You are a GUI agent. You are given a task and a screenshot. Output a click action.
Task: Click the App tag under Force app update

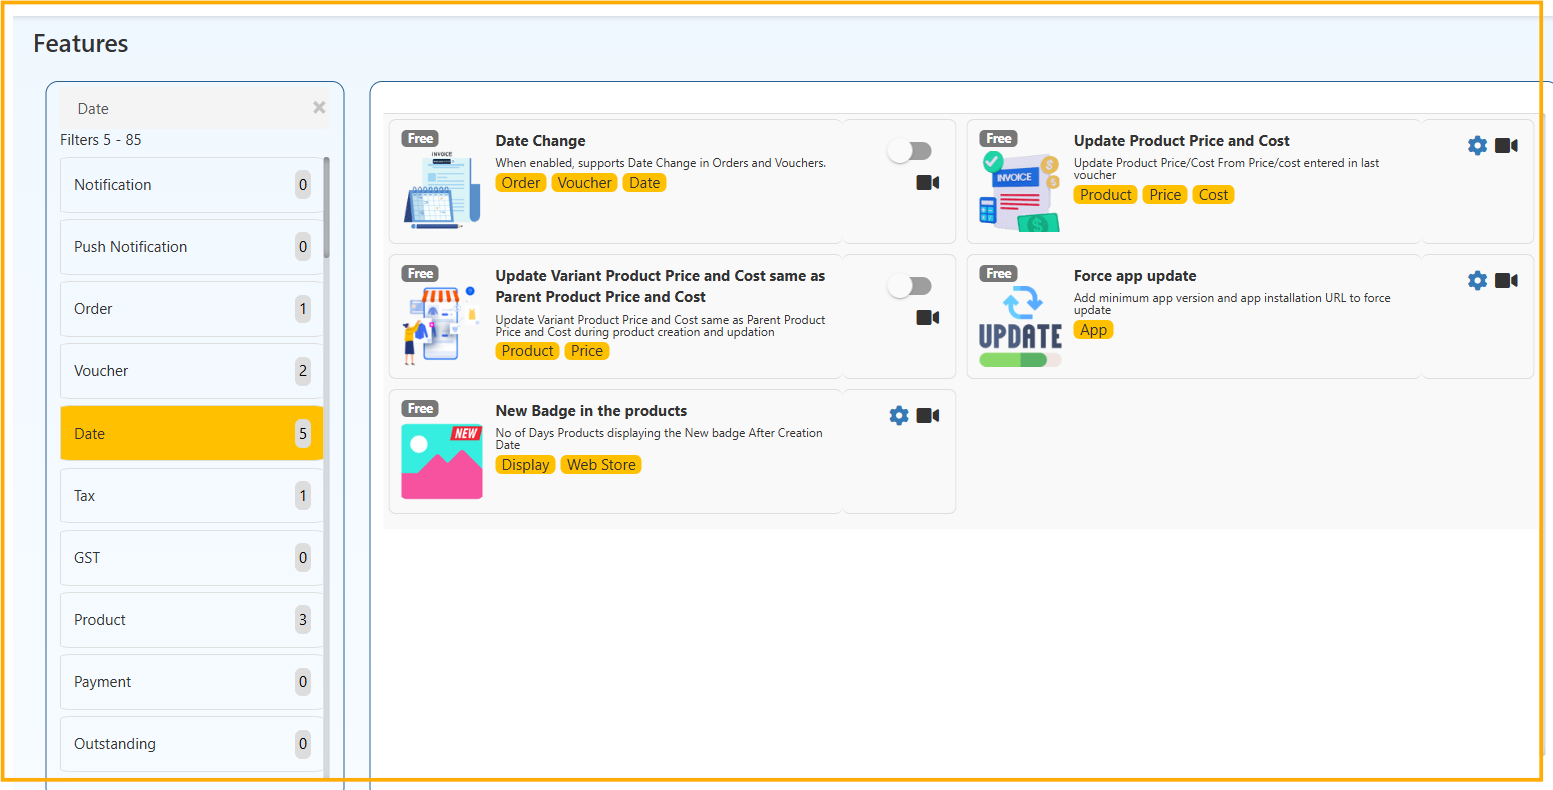(x=1093, y=330)
